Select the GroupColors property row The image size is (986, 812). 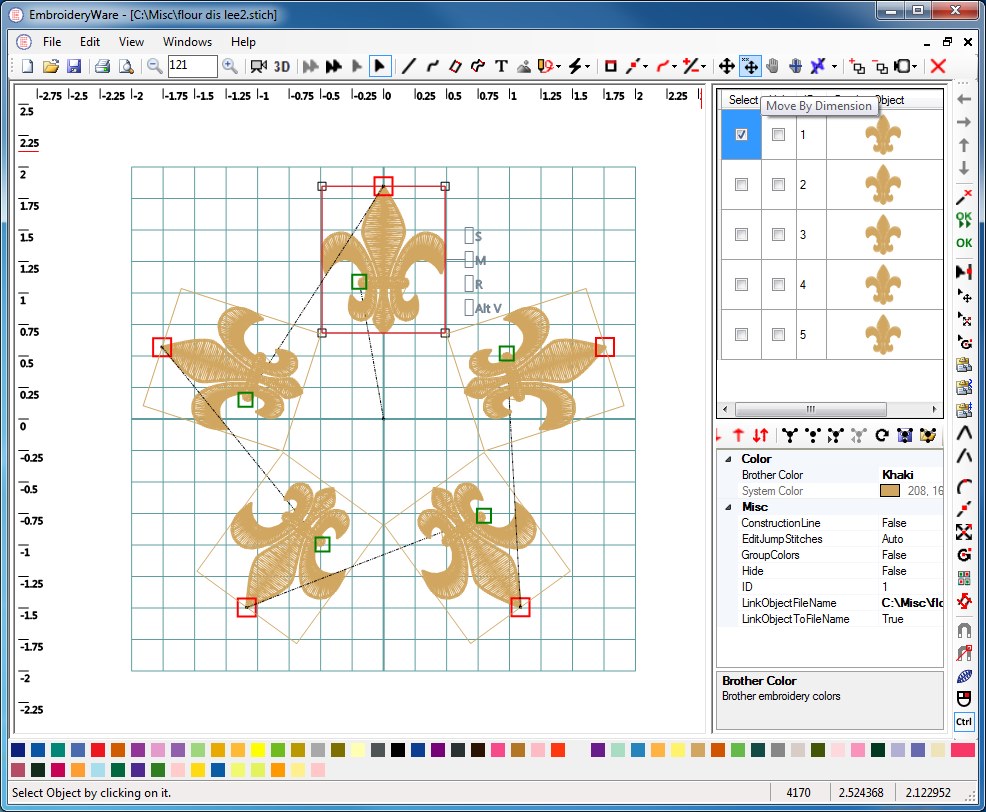[x=830, y=555]
